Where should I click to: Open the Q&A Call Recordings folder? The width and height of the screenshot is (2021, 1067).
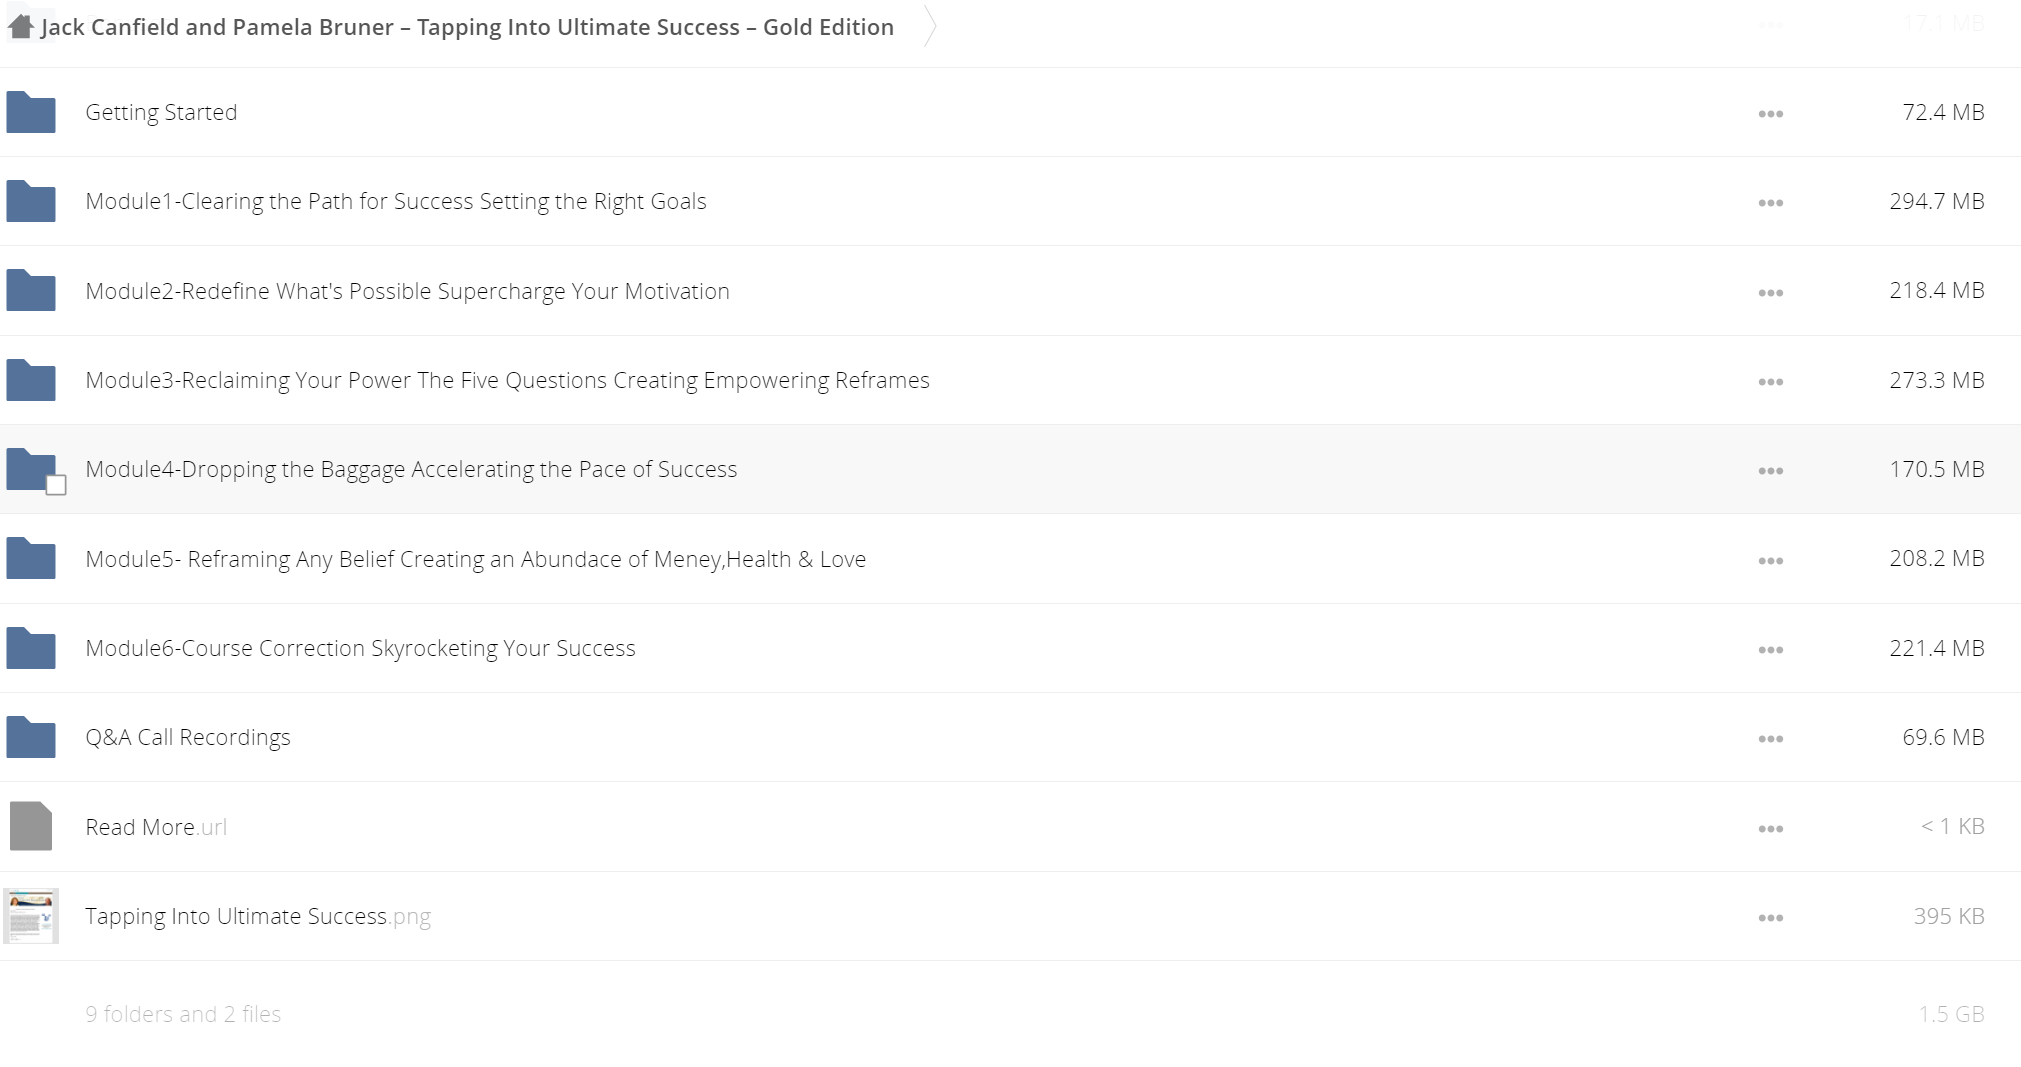coord(187,737)
